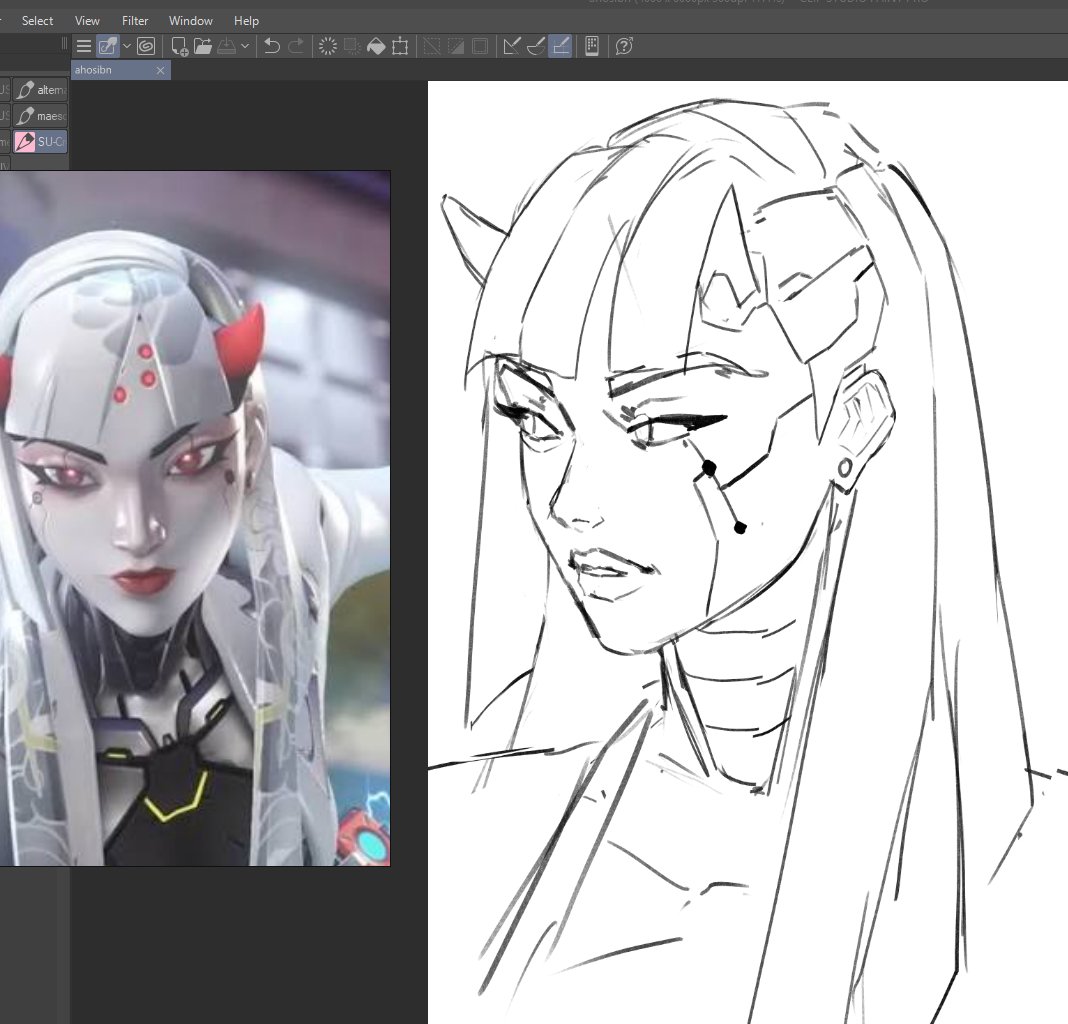Click on the sketch canvas drawing

pos(747,553)
